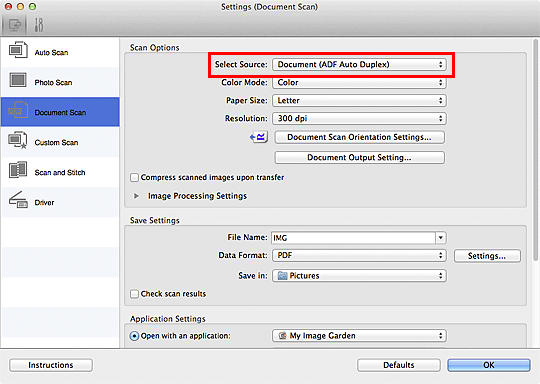Screen dimensions: 540x384
Task: Open the Paper Size dropdown
Action: pos(359,100)
